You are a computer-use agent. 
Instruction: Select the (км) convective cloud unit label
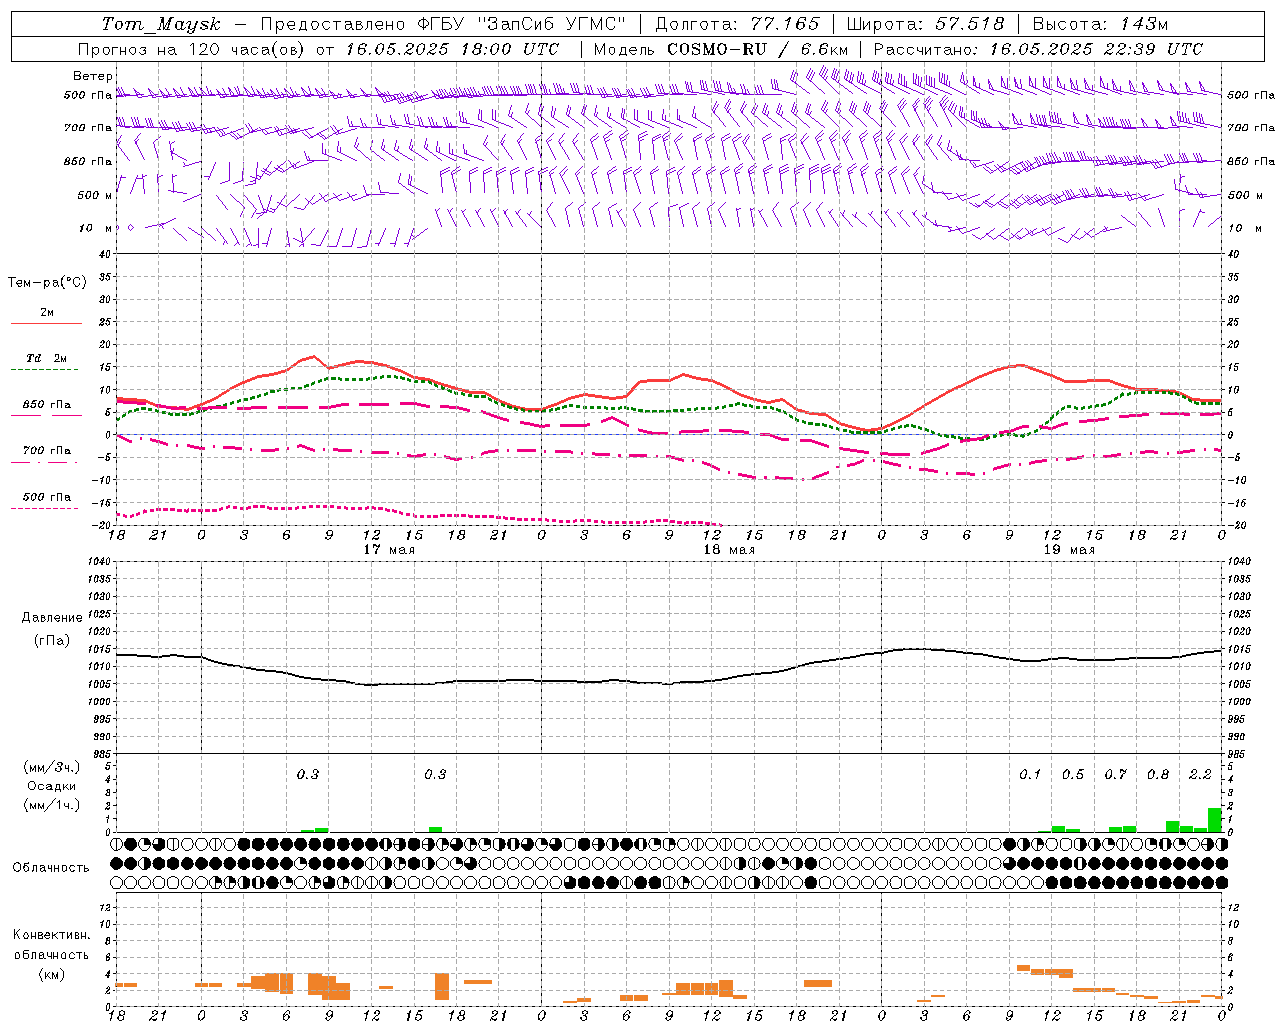click(x=51, y=974)
